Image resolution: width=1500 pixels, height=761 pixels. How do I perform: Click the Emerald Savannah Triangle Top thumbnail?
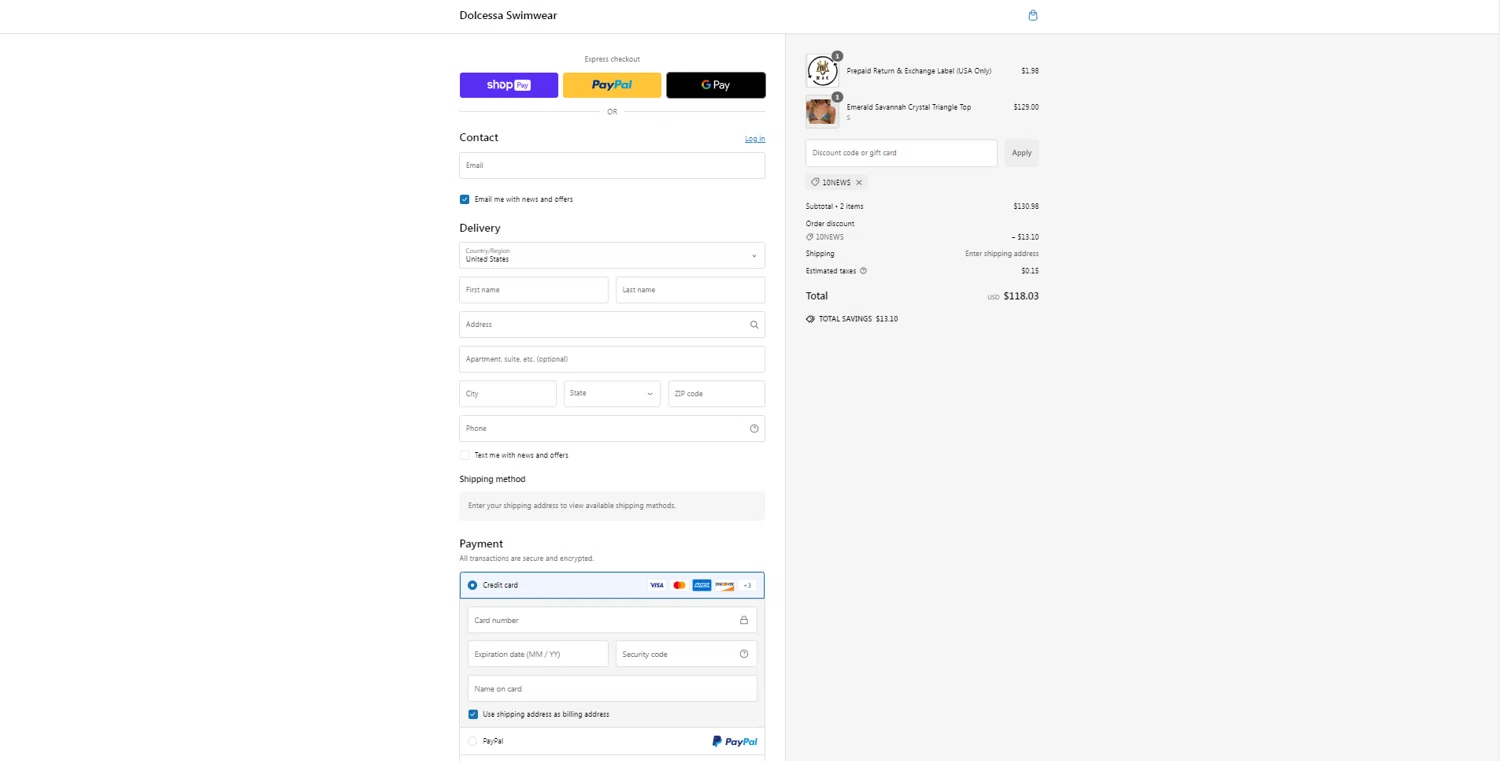822,112
